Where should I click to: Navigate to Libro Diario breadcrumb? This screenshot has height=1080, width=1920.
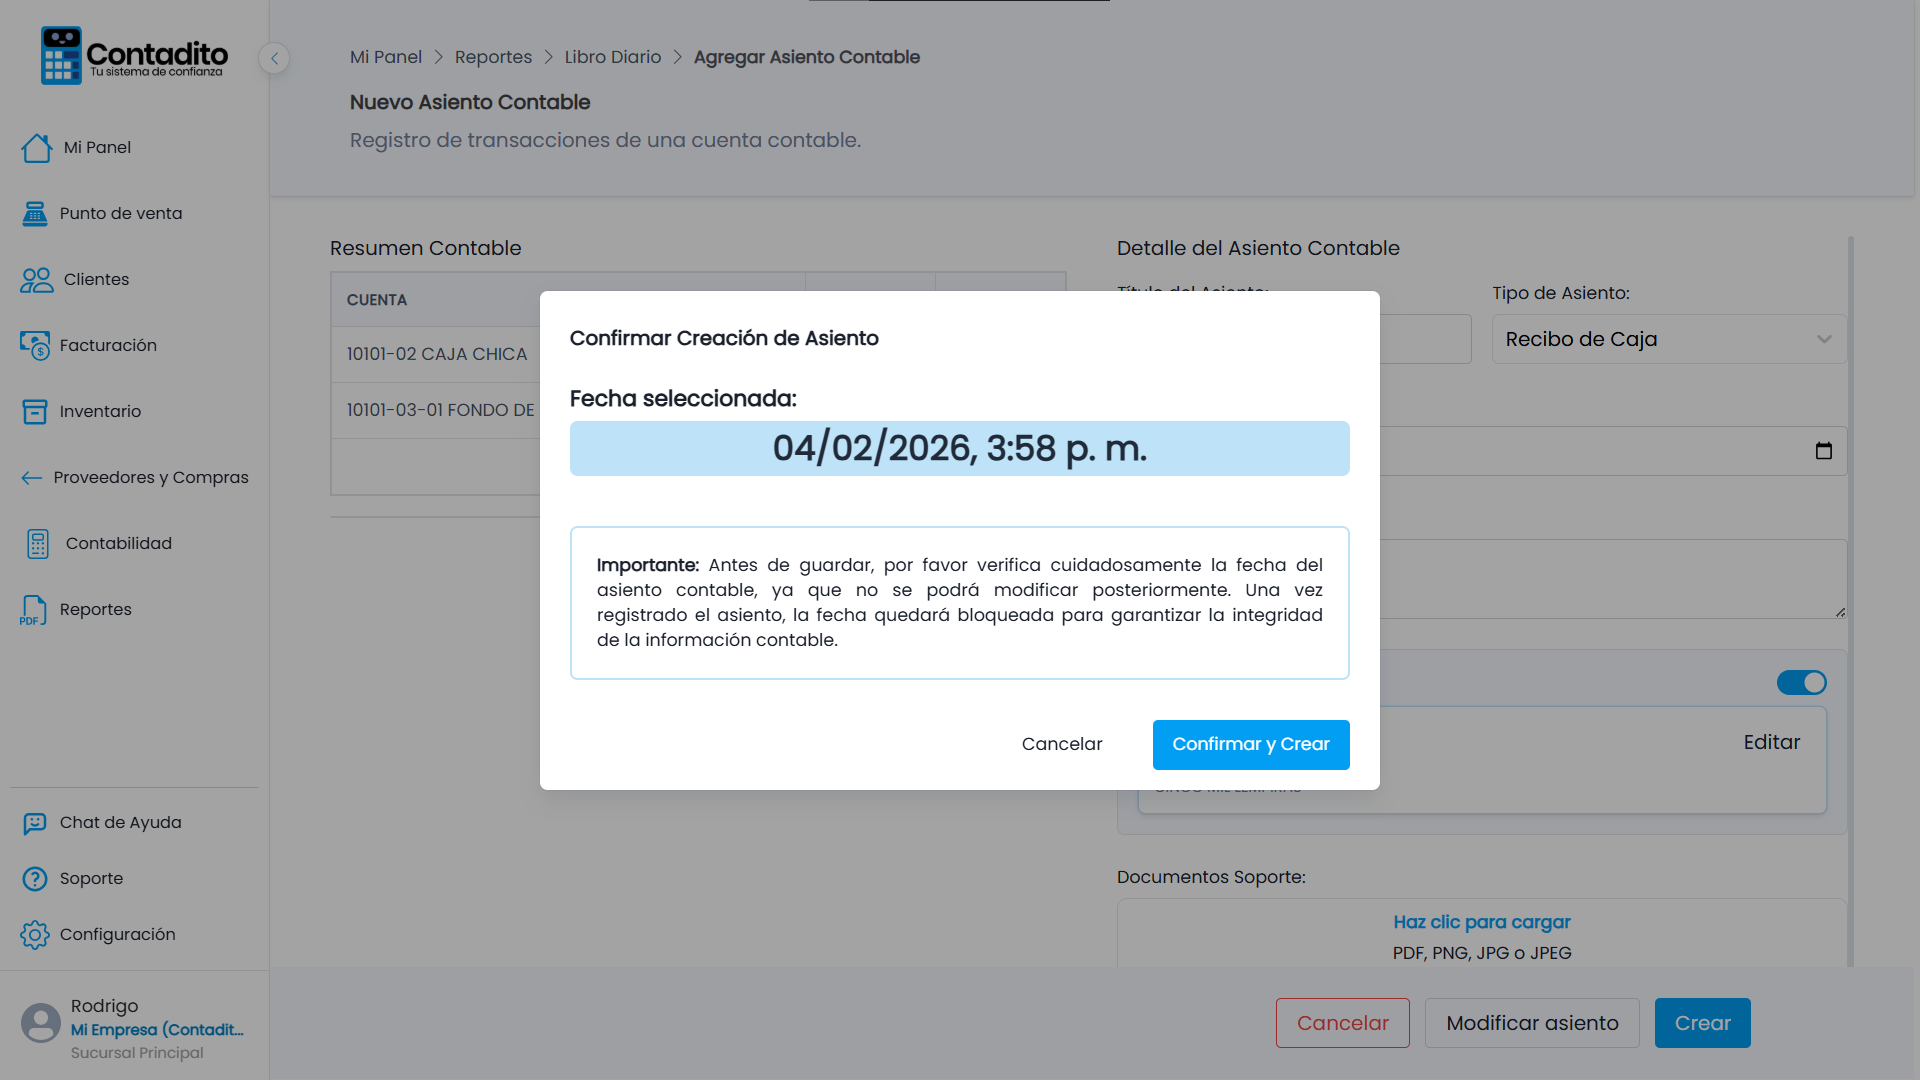tap(613, 57)
